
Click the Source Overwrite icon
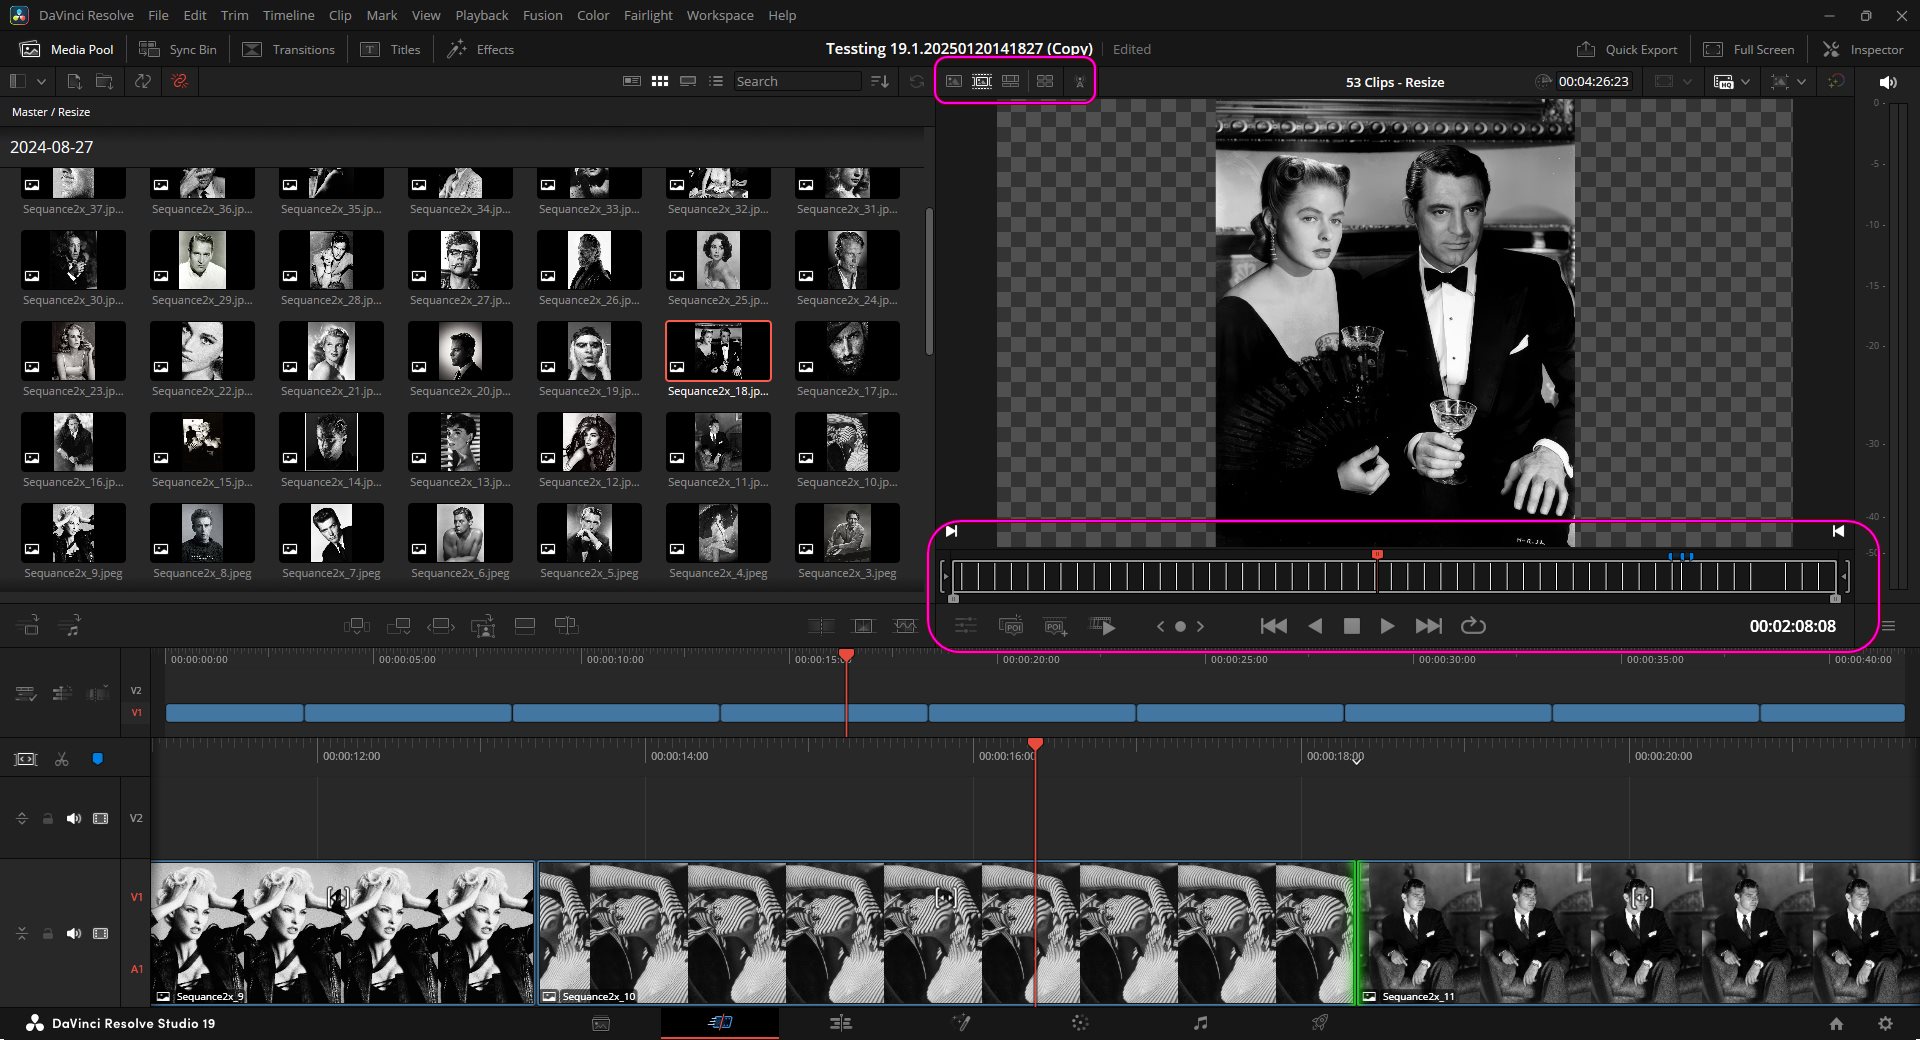(567, 626)
